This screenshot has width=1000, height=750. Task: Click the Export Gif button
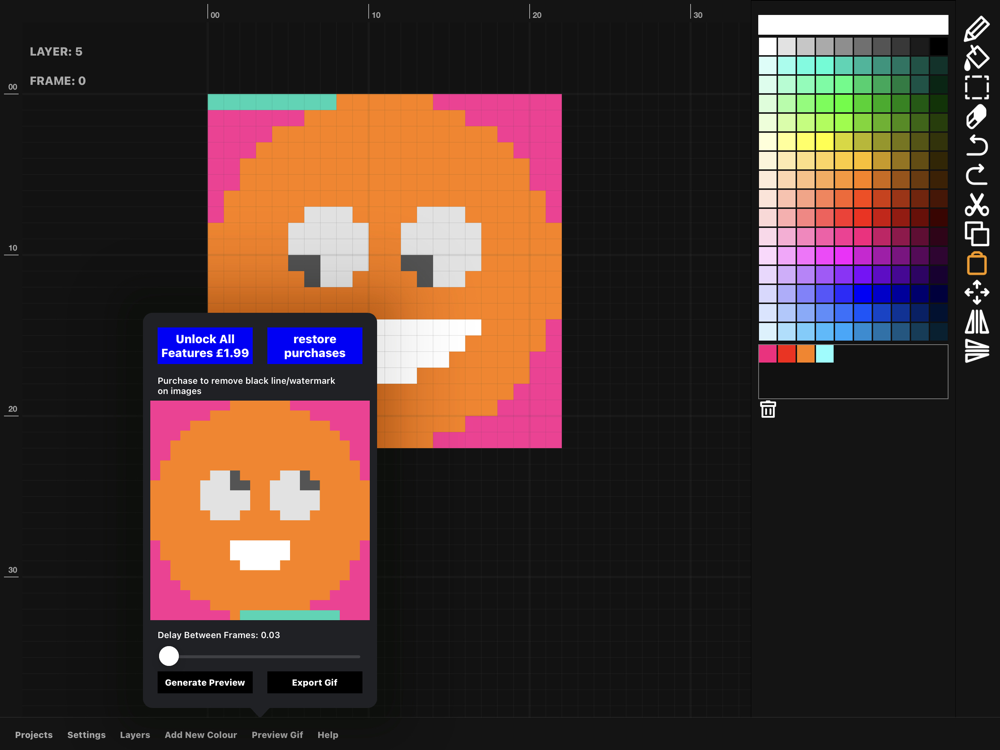tap(314, 682)
